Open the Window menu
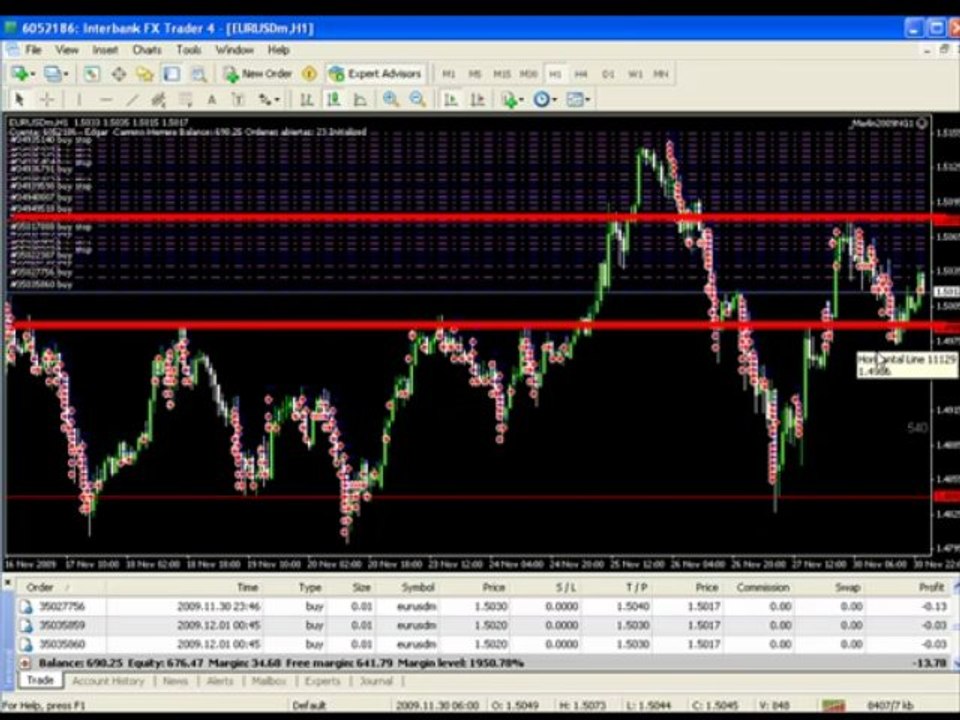This screenshot has width=960, height=720. point(234,50)
